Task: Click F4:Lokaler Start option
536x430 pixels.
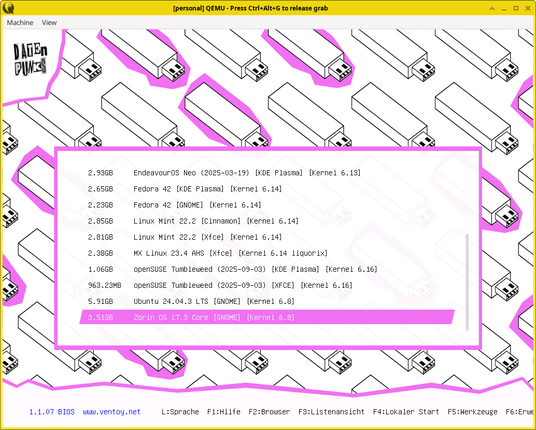Action: 406,412
